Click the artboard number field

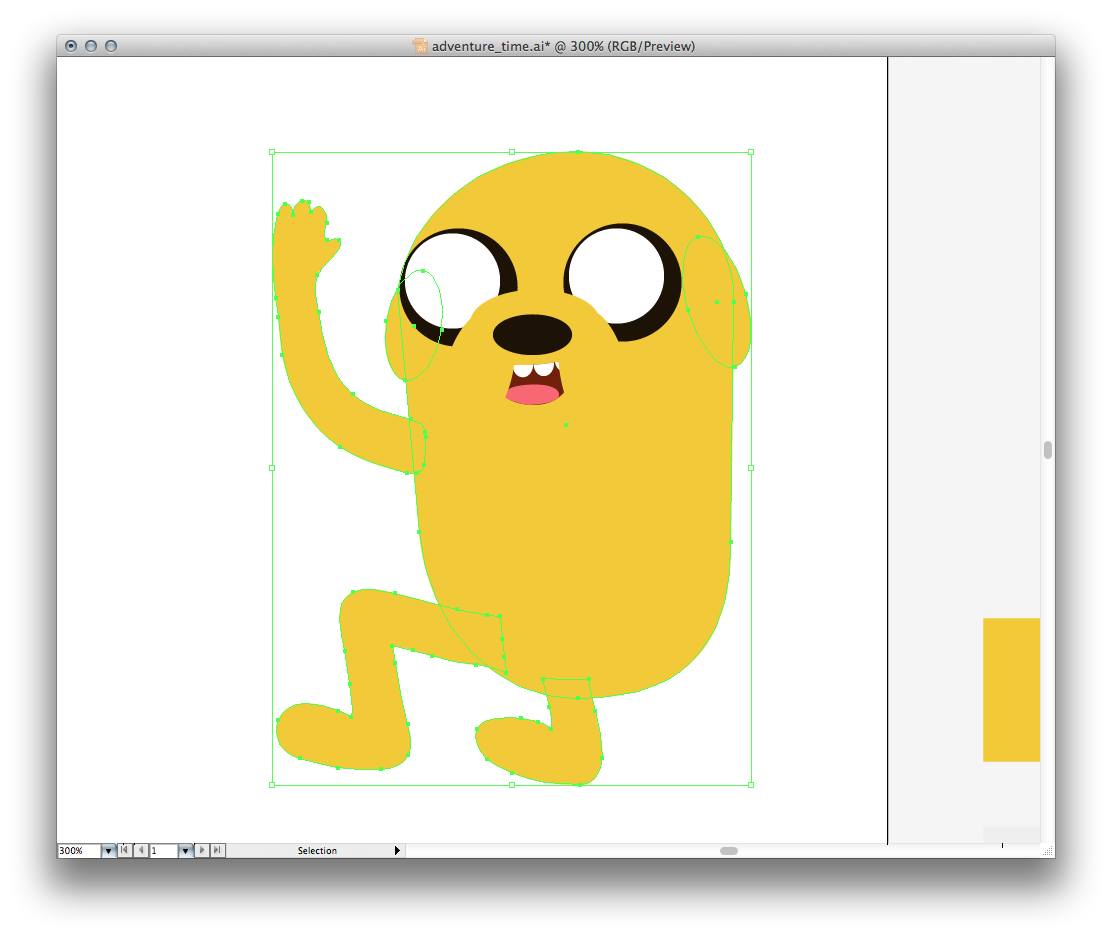(x=163, y=851)
